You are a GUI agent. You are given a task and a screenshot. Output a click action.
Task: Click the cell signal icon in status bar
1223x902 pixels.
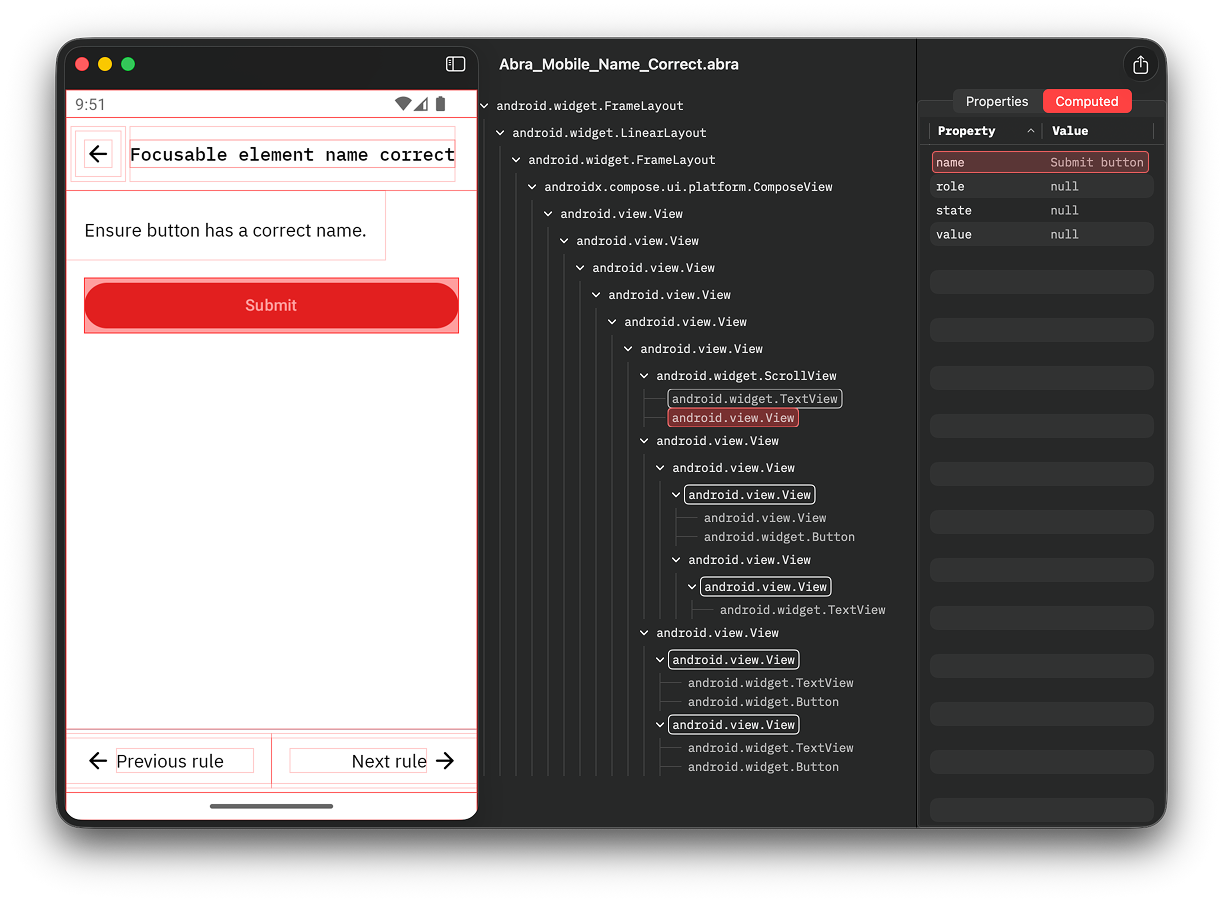pos(421,104)
